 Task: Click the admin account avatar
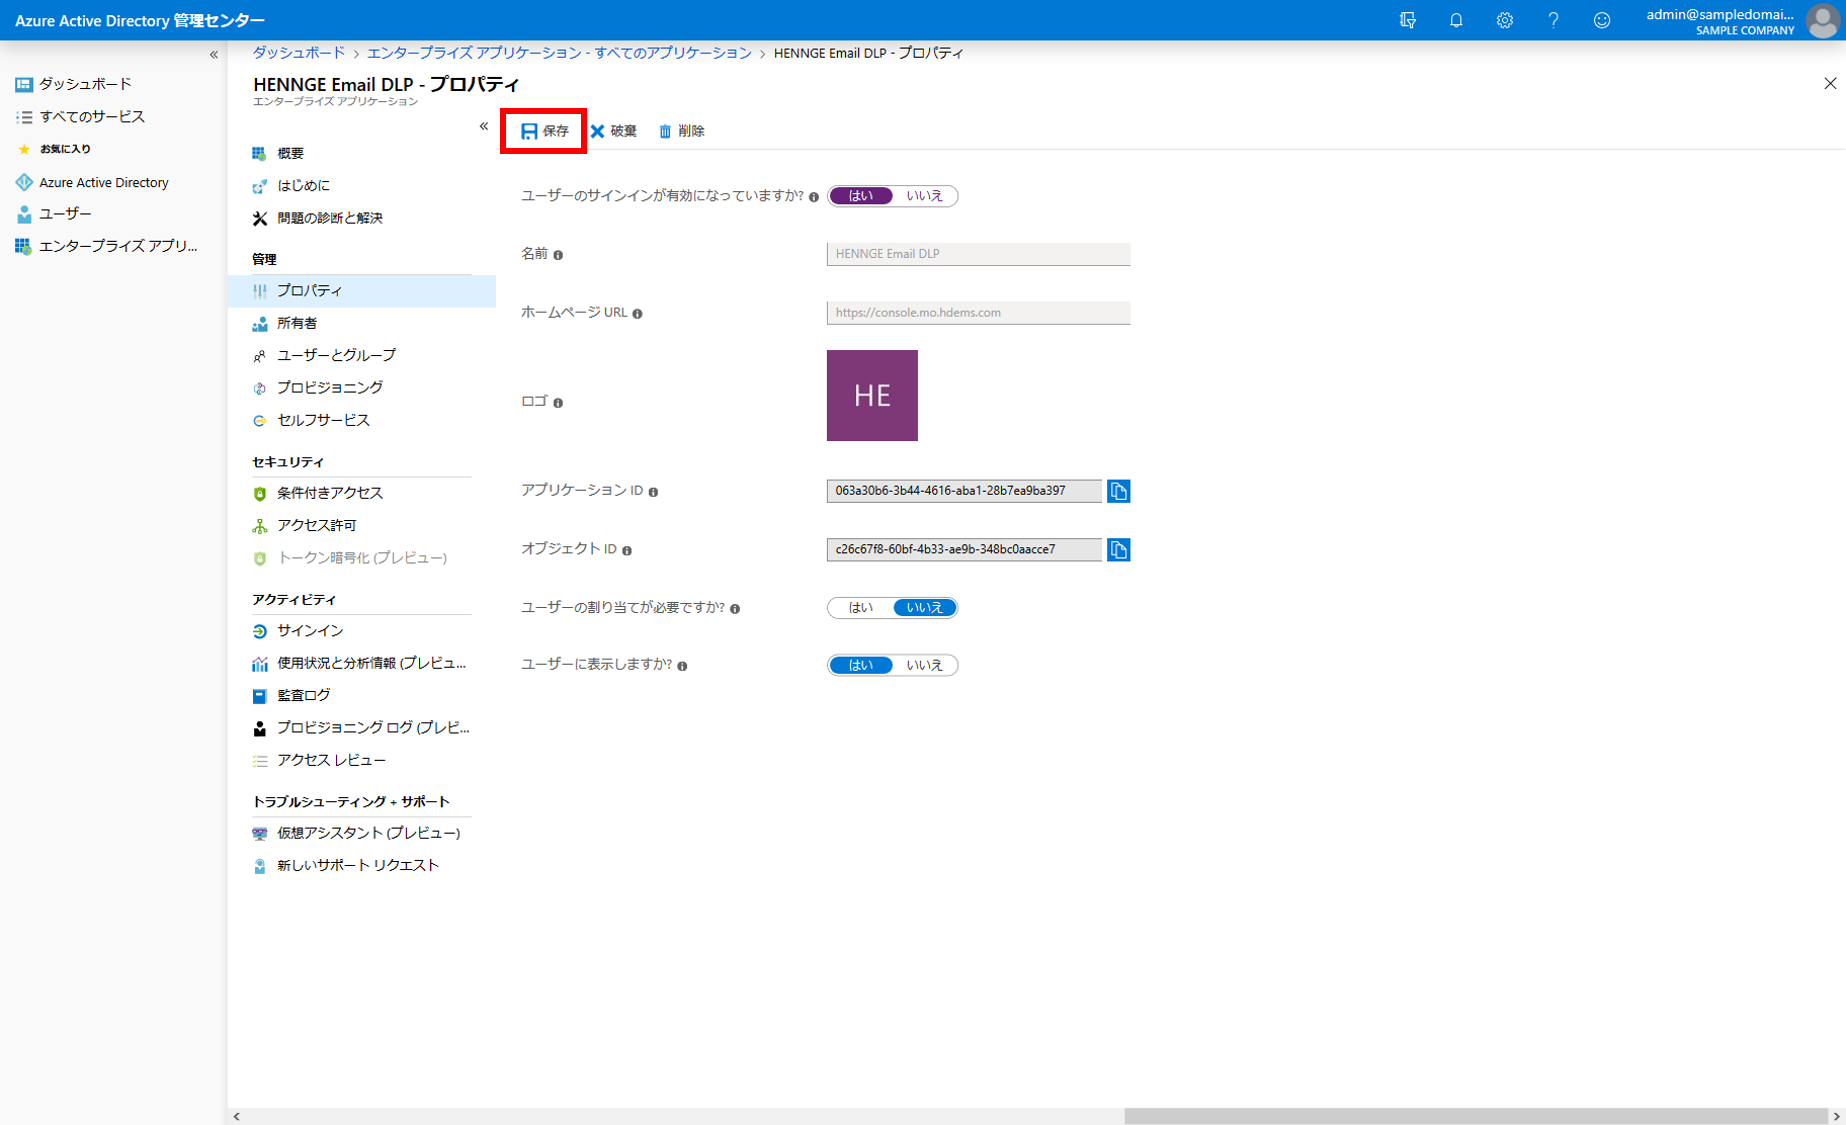pyautogui.click(x=1822, y=21)
